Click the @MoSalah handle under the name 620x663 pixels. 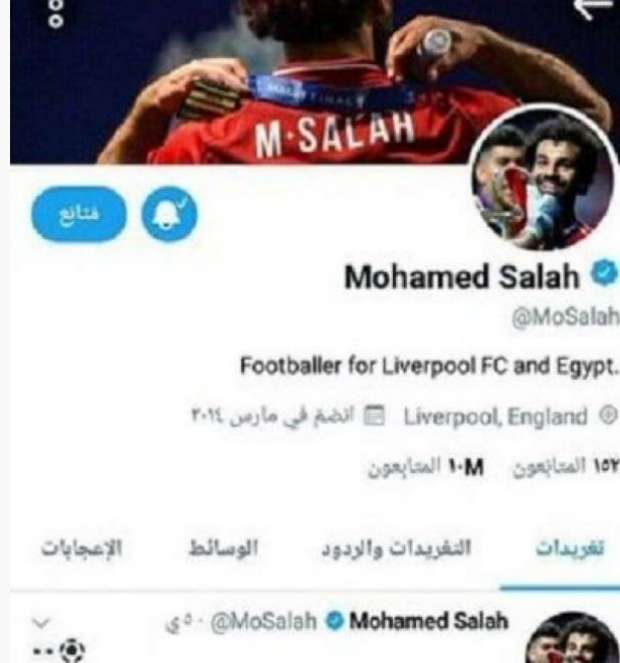tap(565, 317)
